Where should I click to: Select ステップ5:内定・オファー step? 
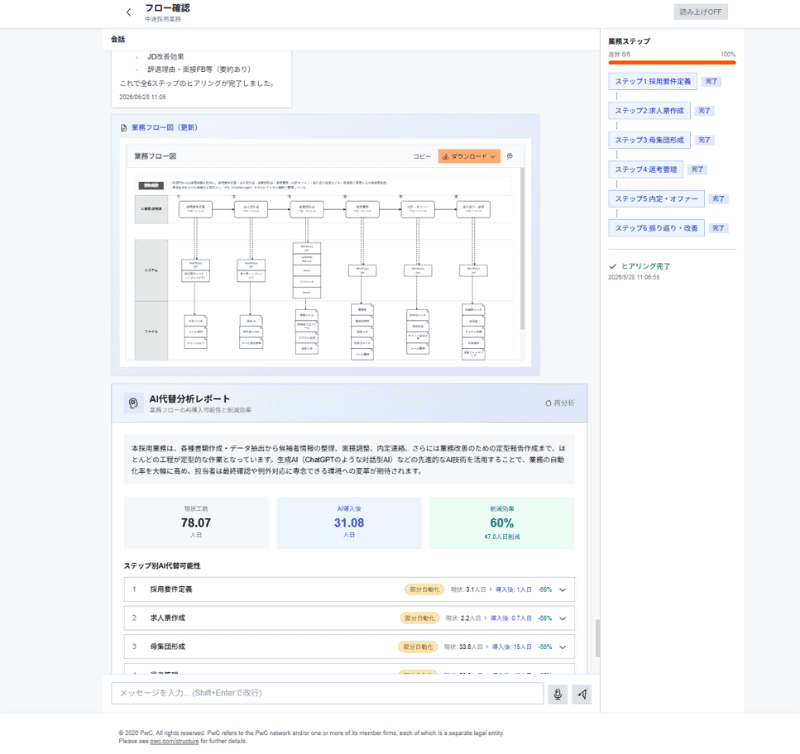(x=656, y=199)
